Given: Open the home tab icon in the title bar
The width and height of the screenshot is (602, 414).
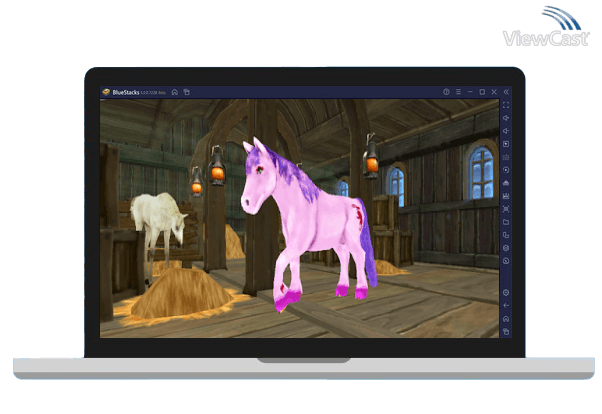Looking at the screenshot, I should 175,92.
